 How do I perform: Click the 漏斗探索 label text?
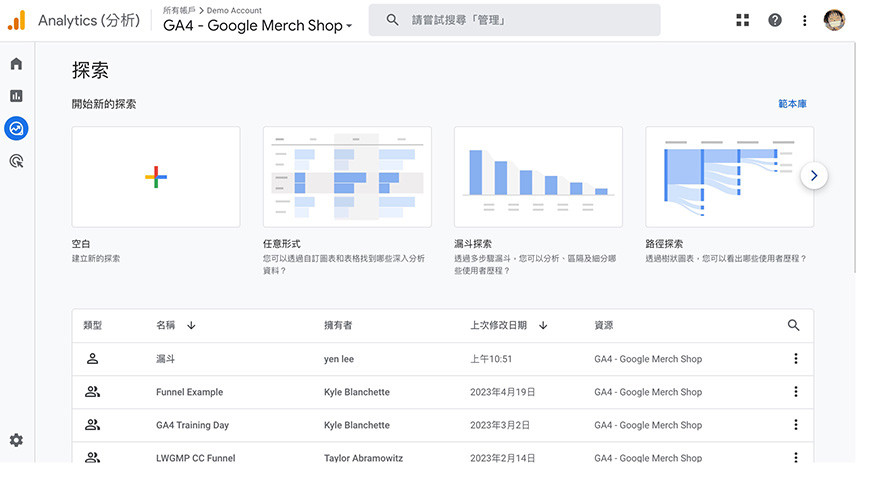(x=473, y=244)
